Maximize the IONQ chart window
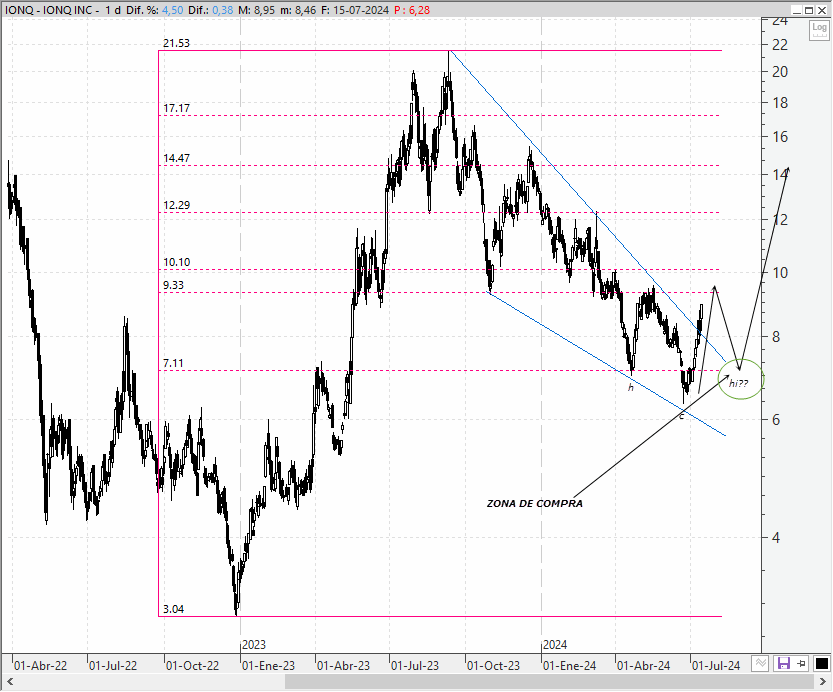The image size is (833, 692). coord(809,10)
